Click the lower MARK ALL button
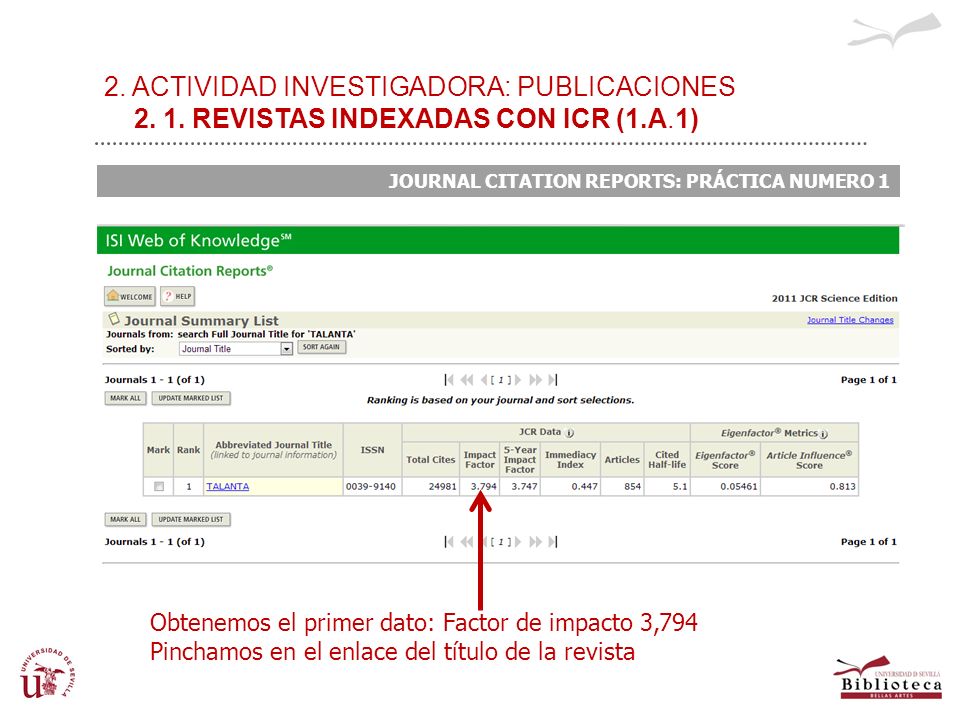The image size is (960, 720). (126, 520)
